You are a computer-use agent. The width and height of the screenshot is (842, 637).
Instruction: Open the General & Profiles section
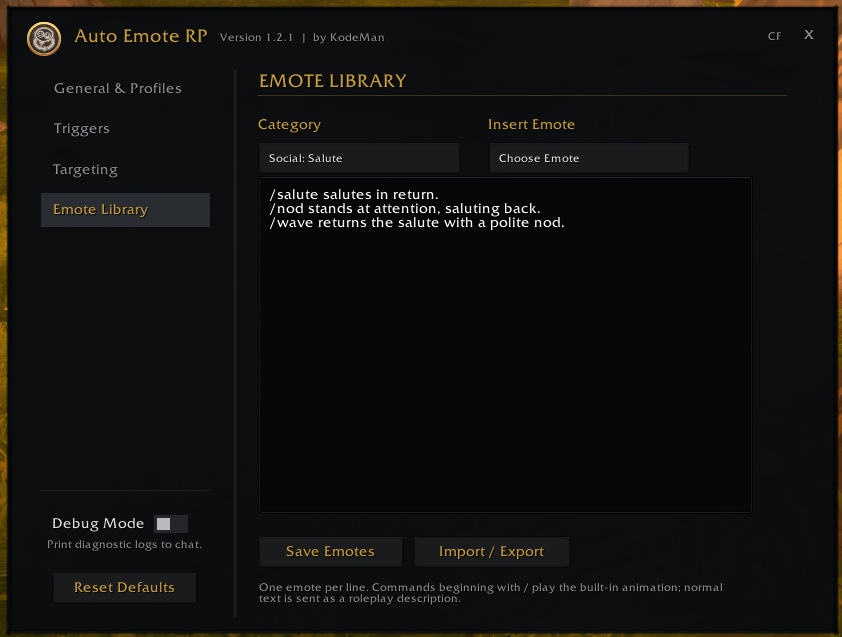(118, 88)
